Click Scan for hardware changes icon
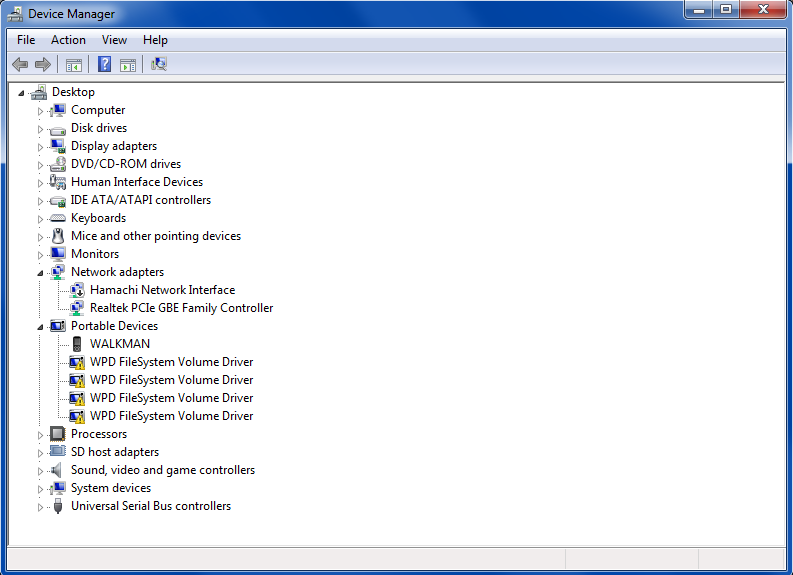The width and height of the screenshot is (793, 575). tap(159, 65)
